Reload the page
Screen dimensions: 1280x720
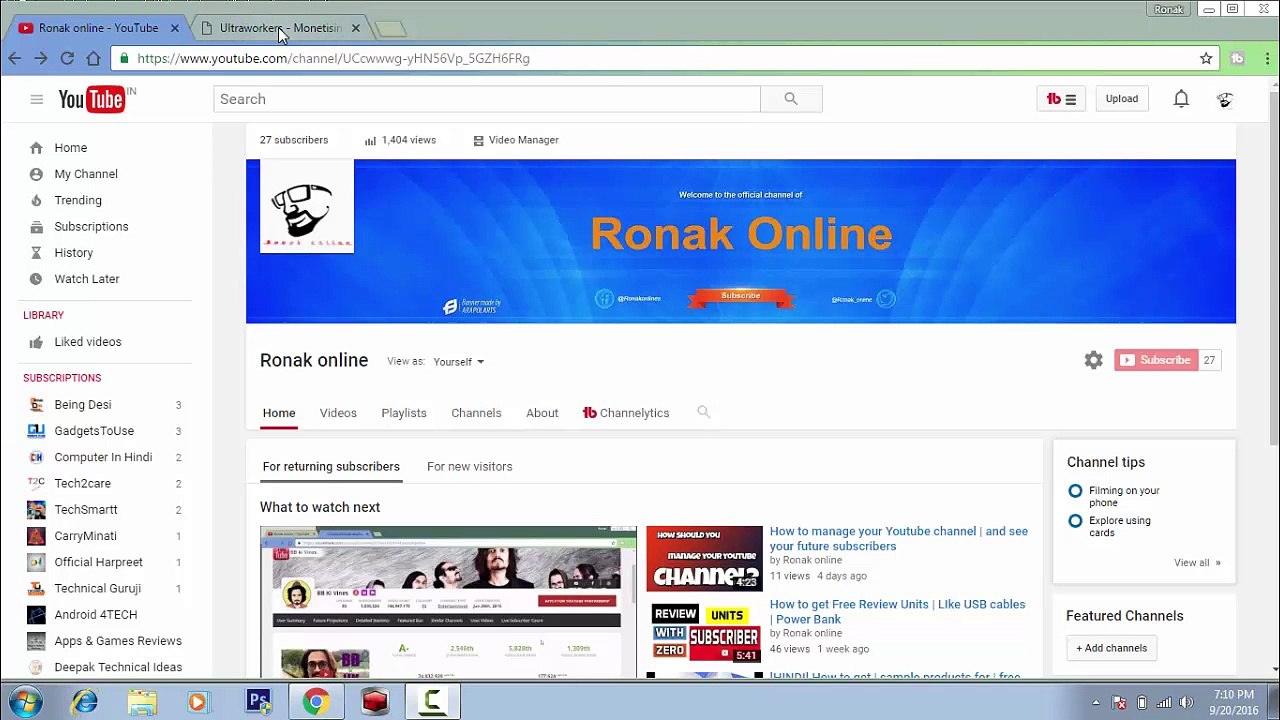point(67,58)
